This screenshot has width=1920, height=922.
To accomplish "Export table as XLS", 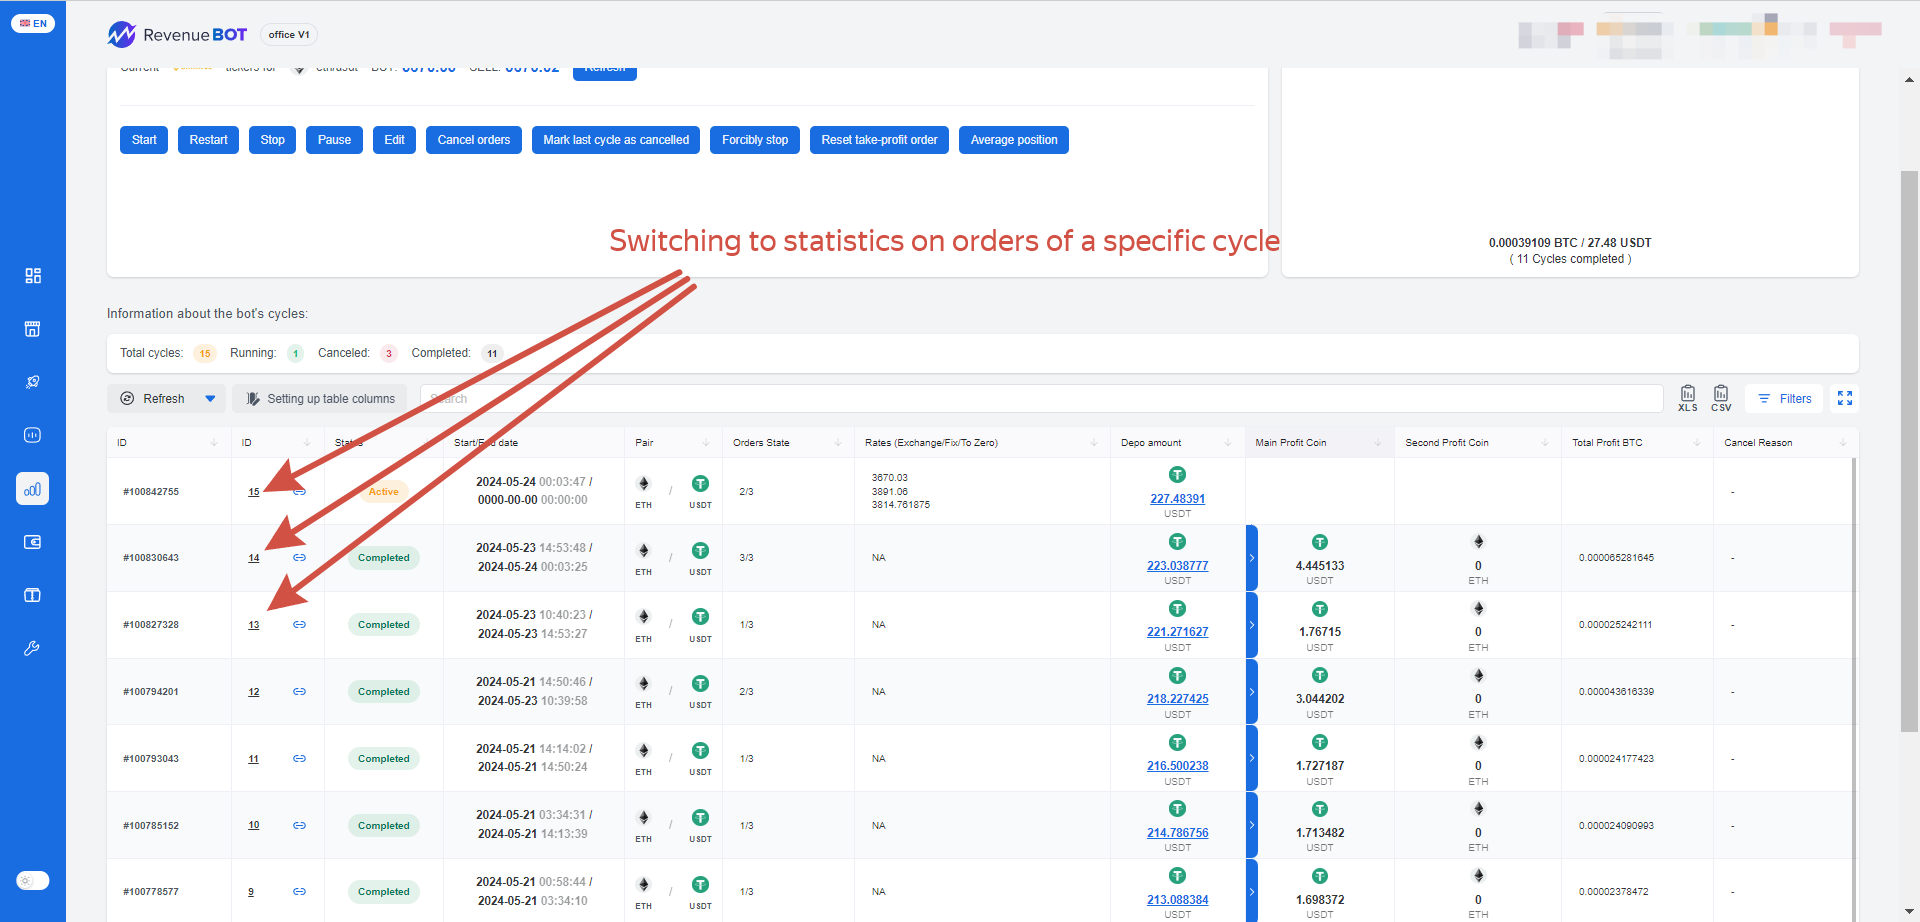I will click(1688, 398).
